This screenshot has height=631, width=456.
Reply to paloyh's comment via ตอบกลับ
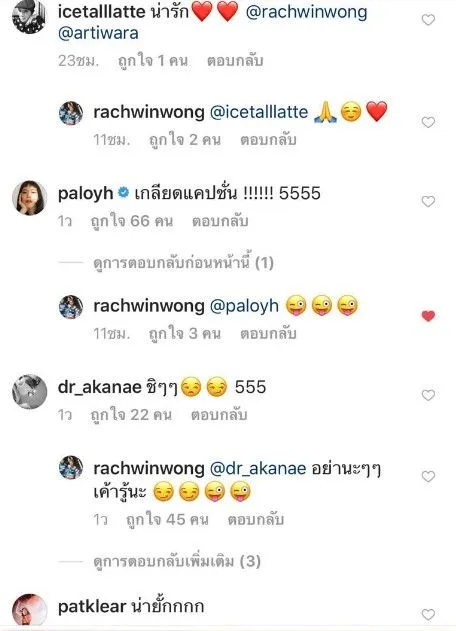click(x=220, y=221)
